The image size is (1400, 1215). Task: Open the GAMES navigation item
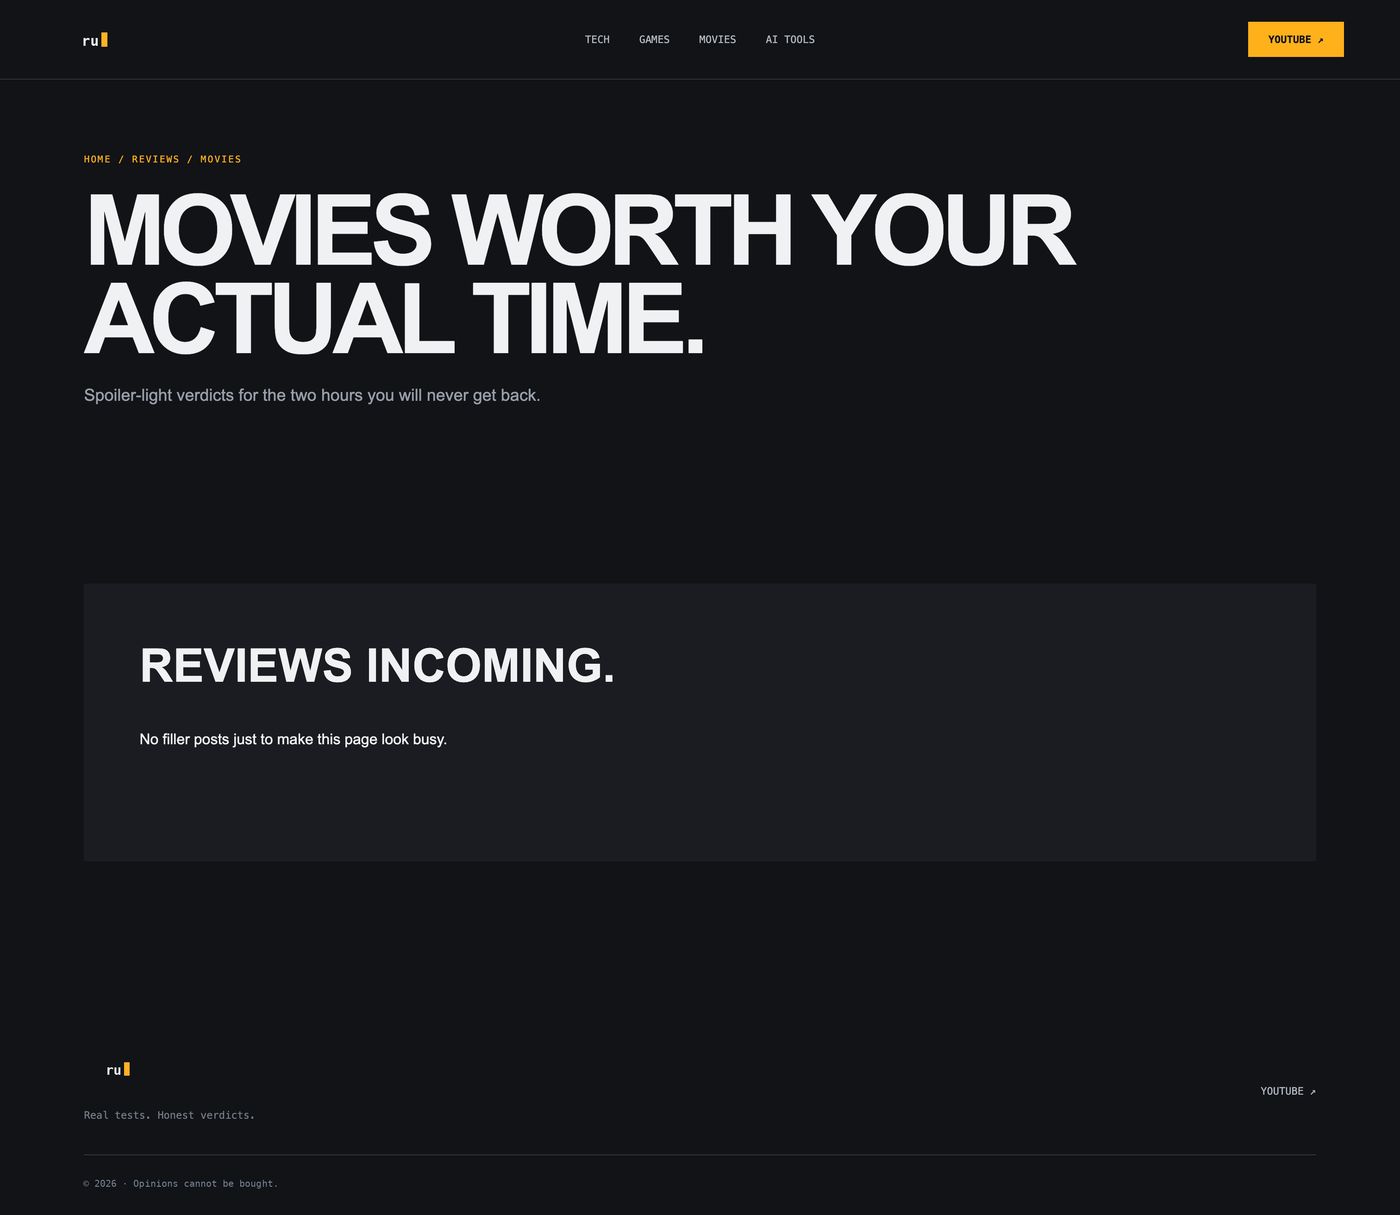coord(654,40)
